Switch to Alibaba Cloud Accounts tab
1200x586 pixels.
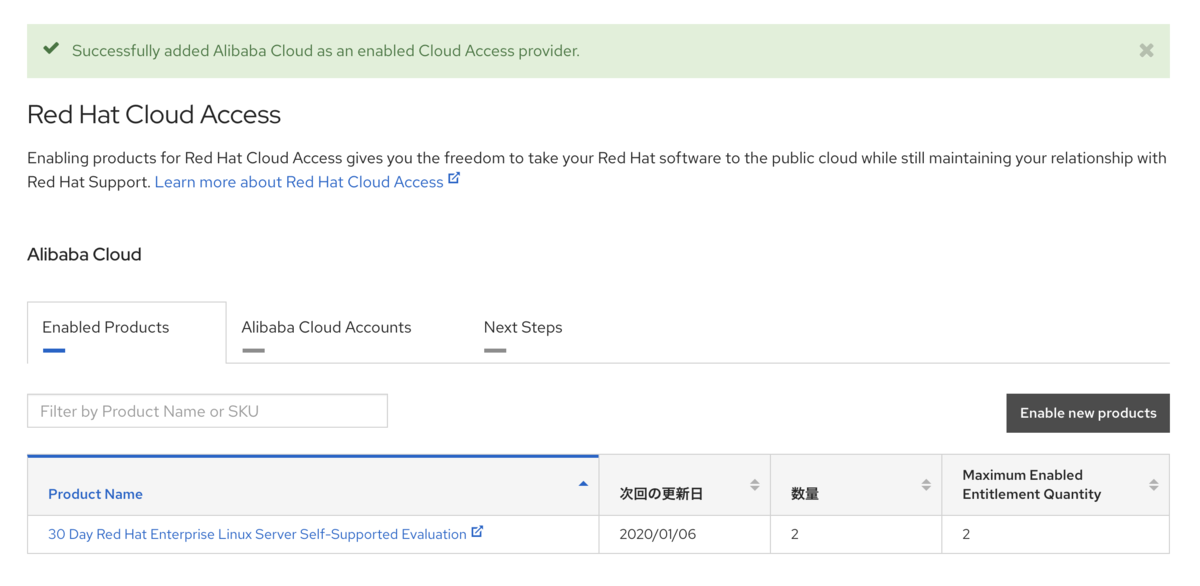pyautogui.click(x=326, y=327)
